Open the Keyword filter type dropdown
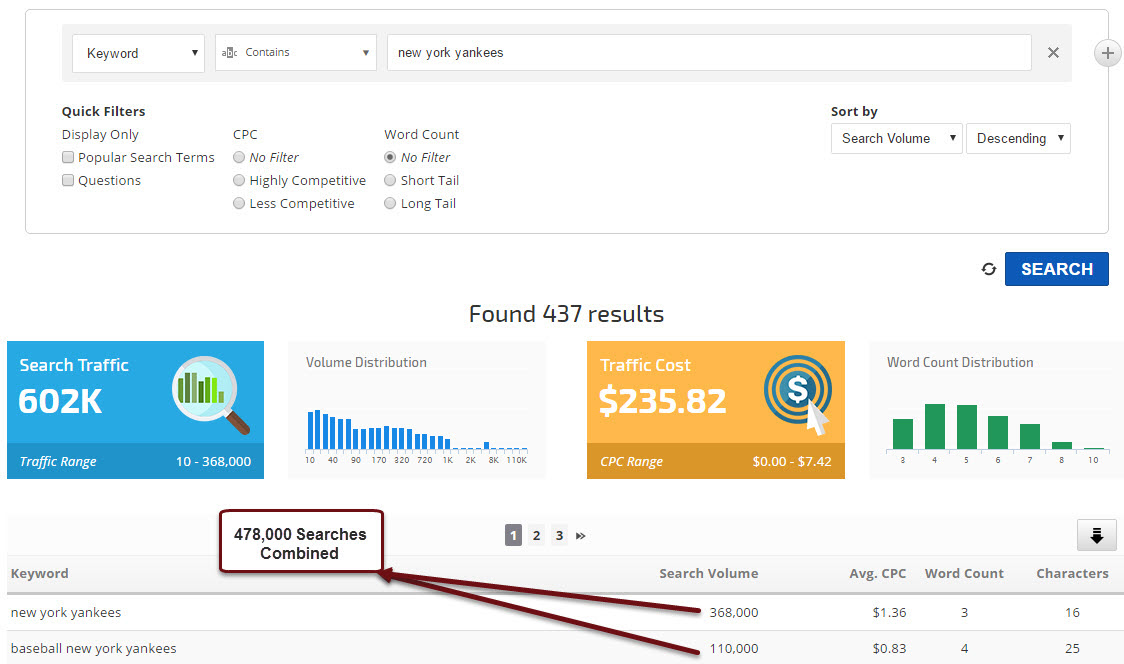1124x664 pixels. (139, 53)
